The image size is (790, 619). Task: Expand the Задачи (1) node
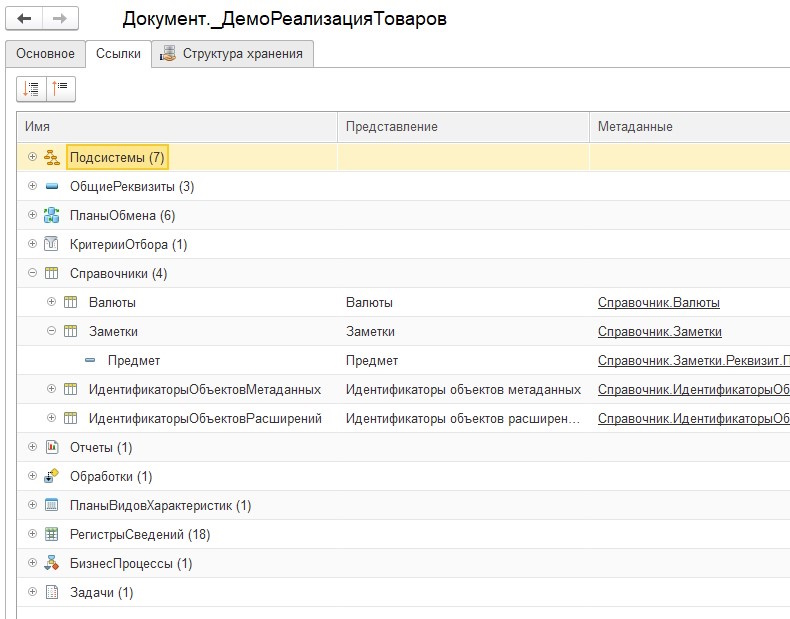coord(32,591)
